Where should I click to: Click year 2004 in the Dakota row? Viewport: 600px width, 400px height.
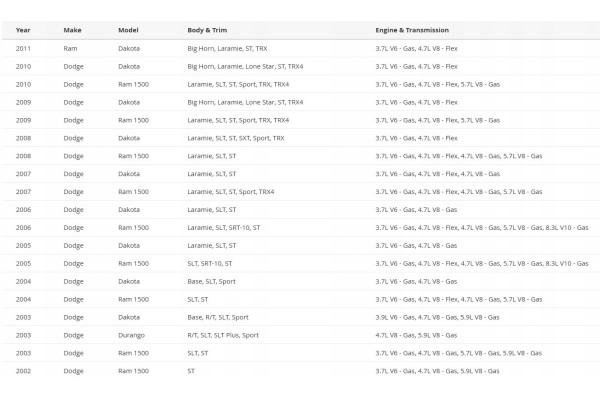(x=23, y=281)
